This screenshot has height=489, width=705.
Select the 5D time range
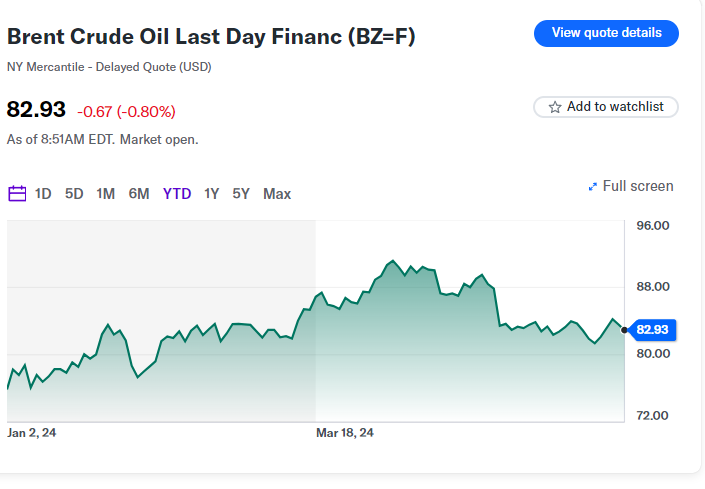(x=74, y=194)
